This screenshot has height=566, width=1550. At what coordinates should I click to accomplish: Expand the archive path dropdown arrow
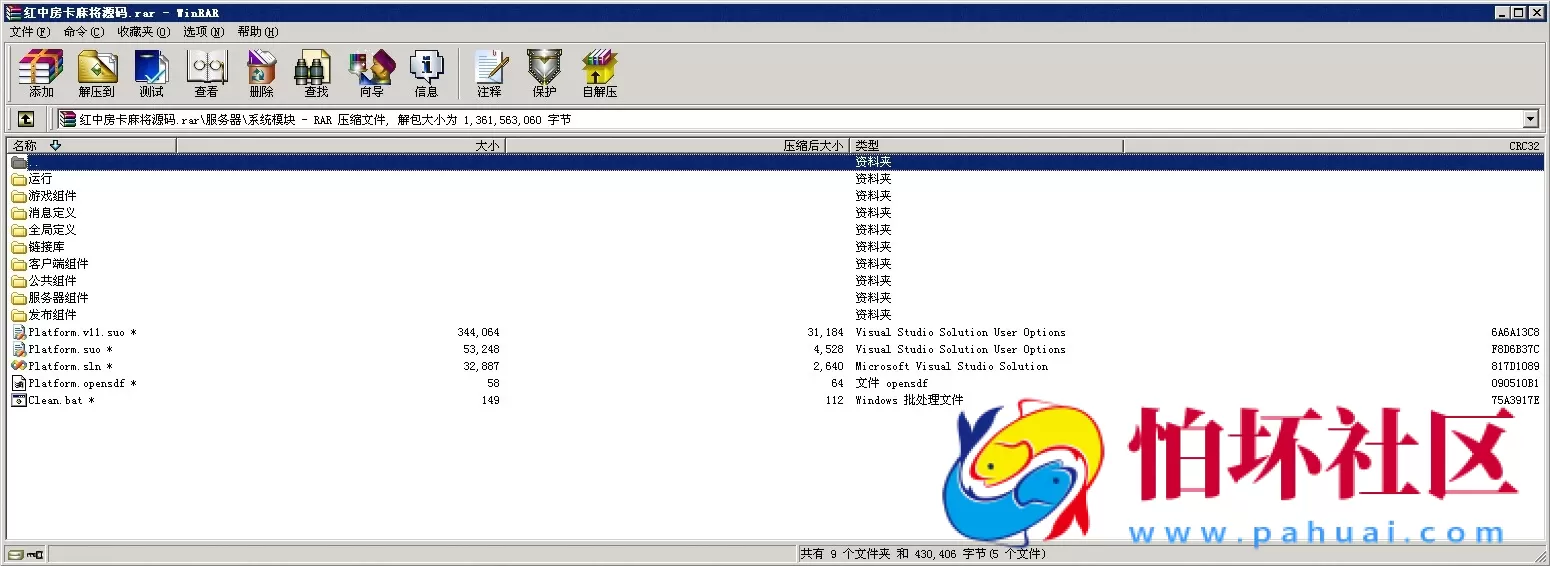pyautogui.click(x=1530, y=120)
